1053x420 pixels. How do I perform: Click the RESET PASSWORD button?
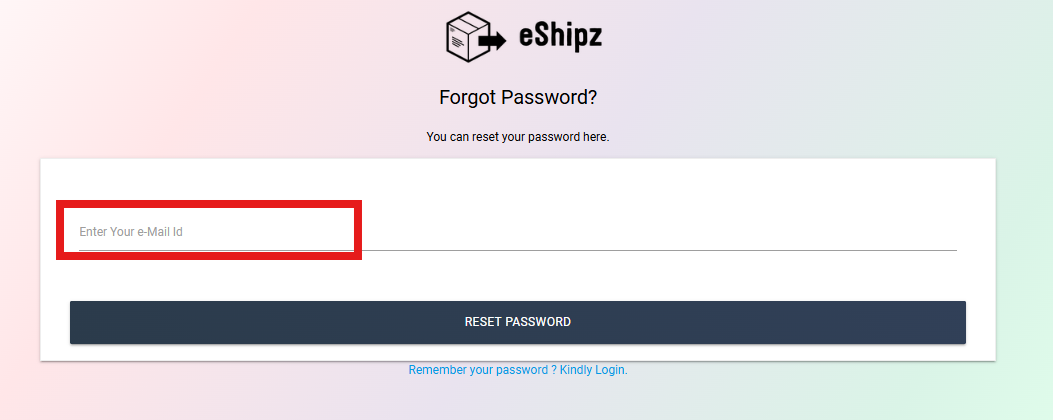coord(518,322)
